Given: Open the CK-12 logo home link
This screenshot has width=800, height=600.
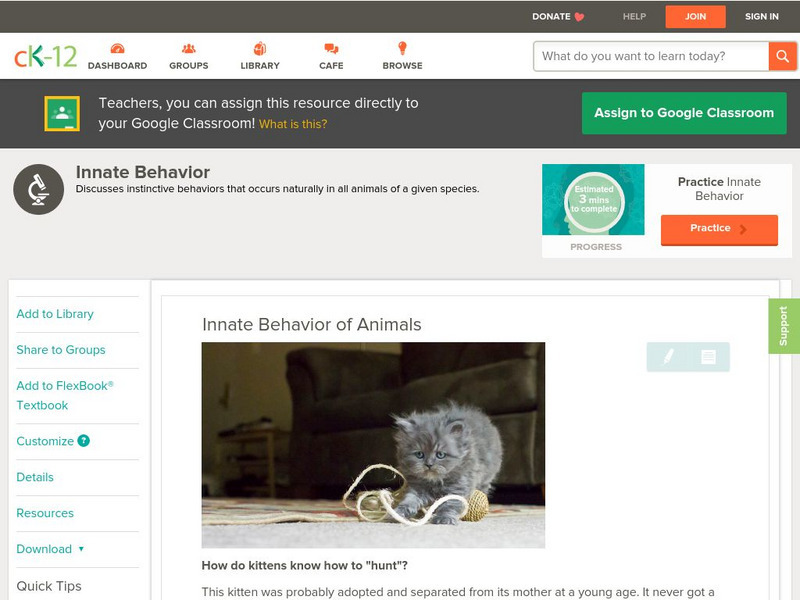Looking at the screenshot, I should coord(45,56).
